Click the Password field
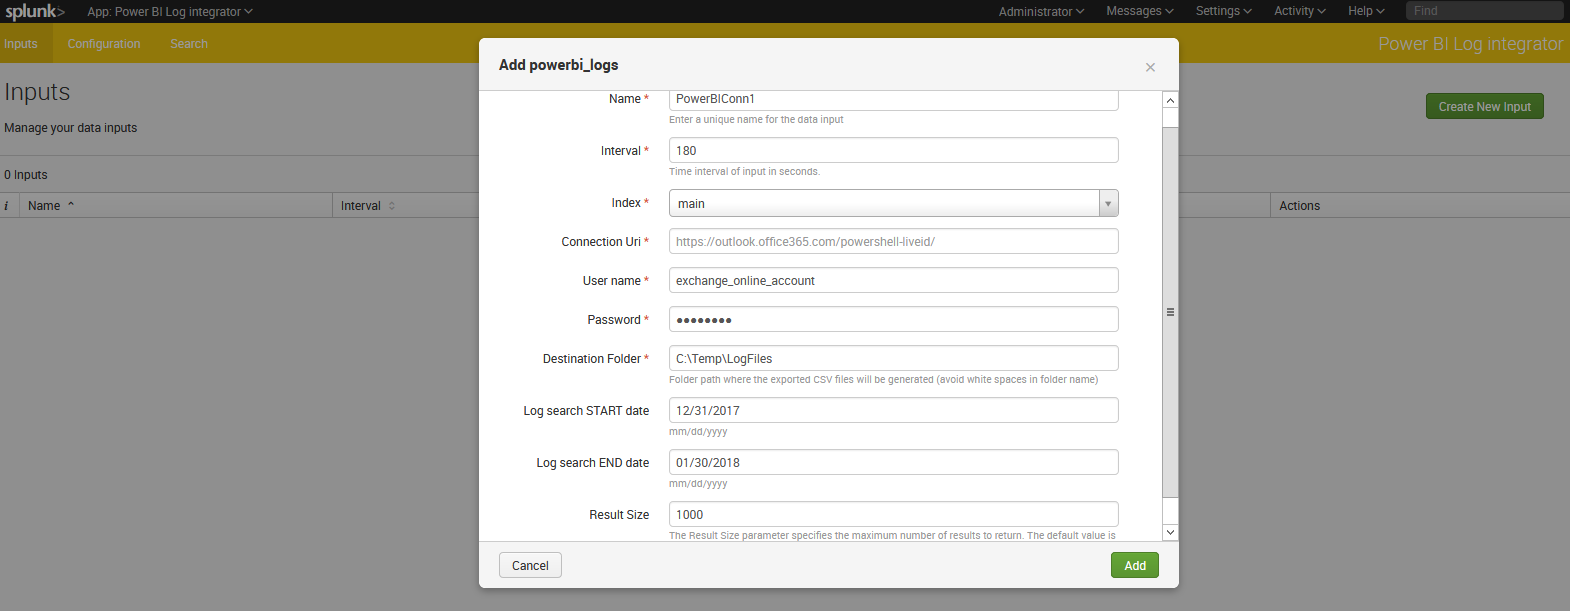1570x611 pixels. click(893, 319)
